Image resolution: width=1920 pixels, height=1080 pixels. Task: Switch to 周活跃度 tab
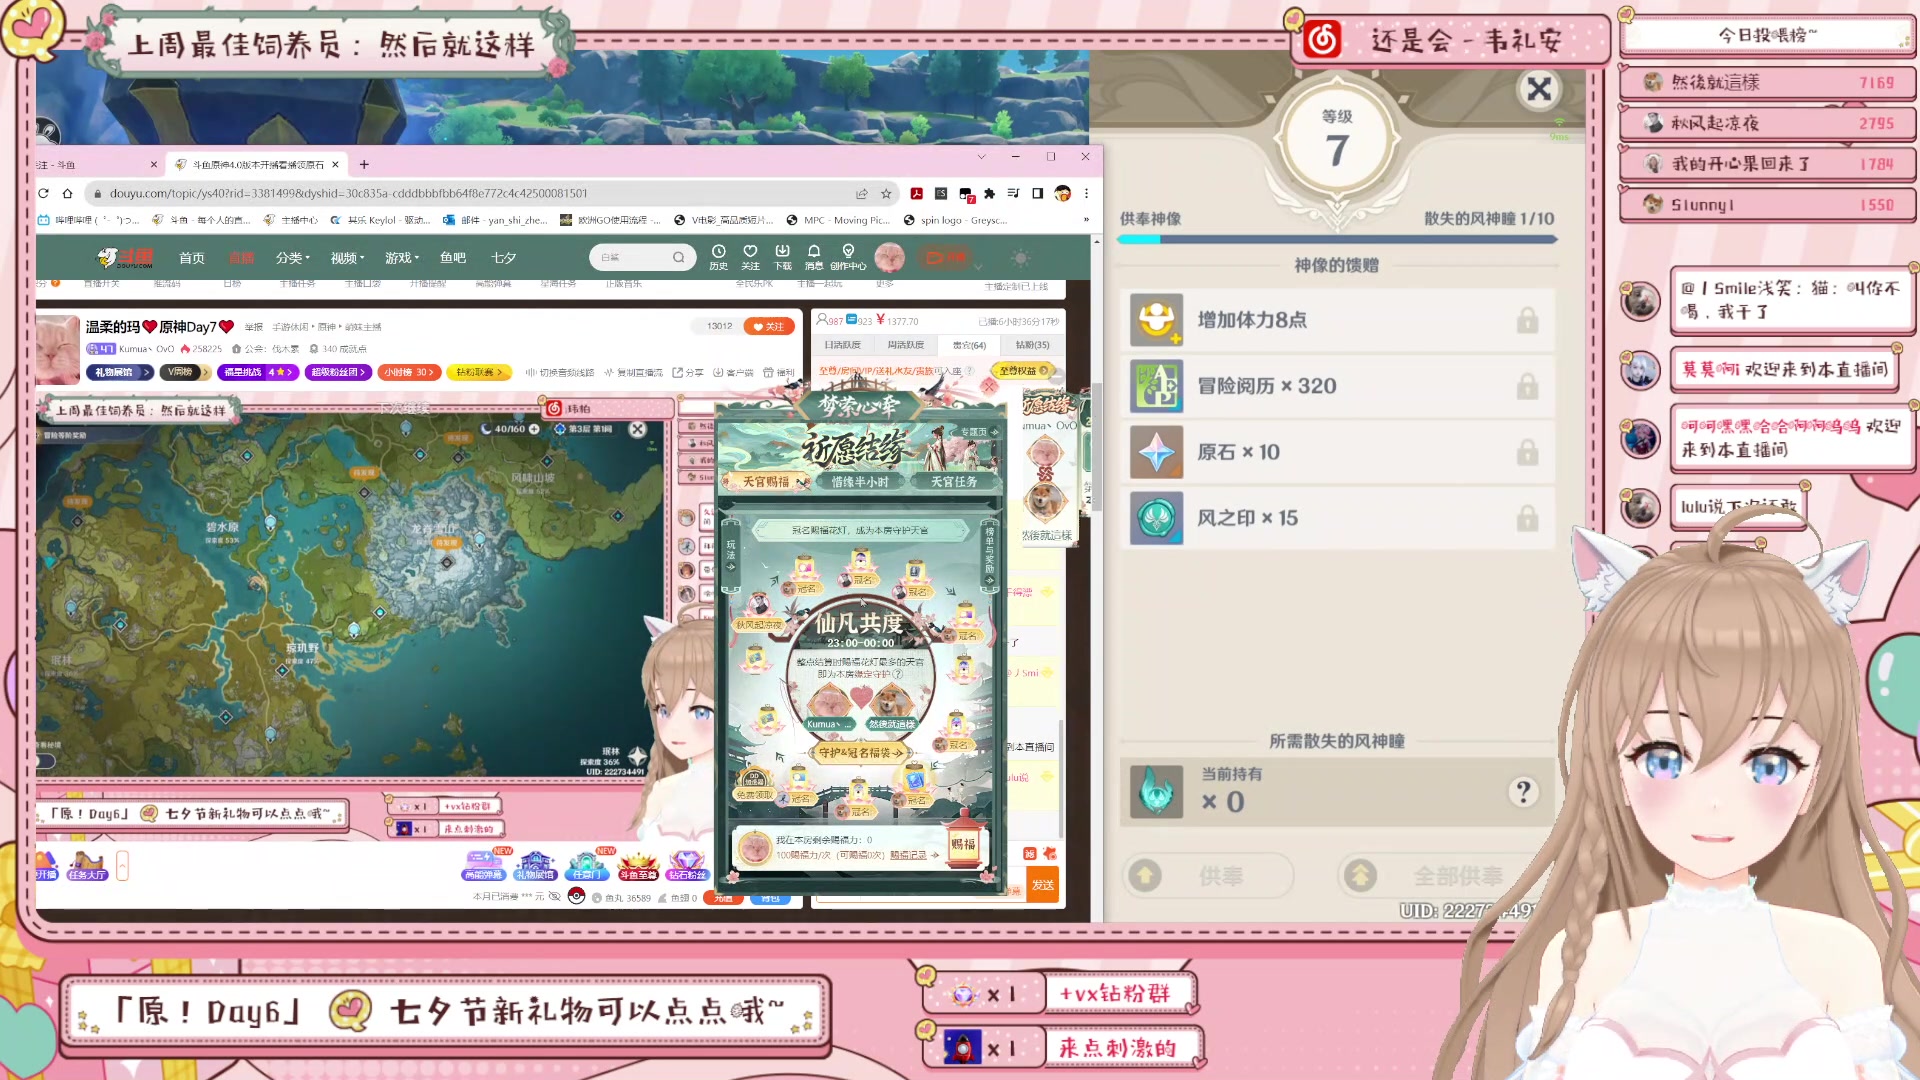point(906,345)
